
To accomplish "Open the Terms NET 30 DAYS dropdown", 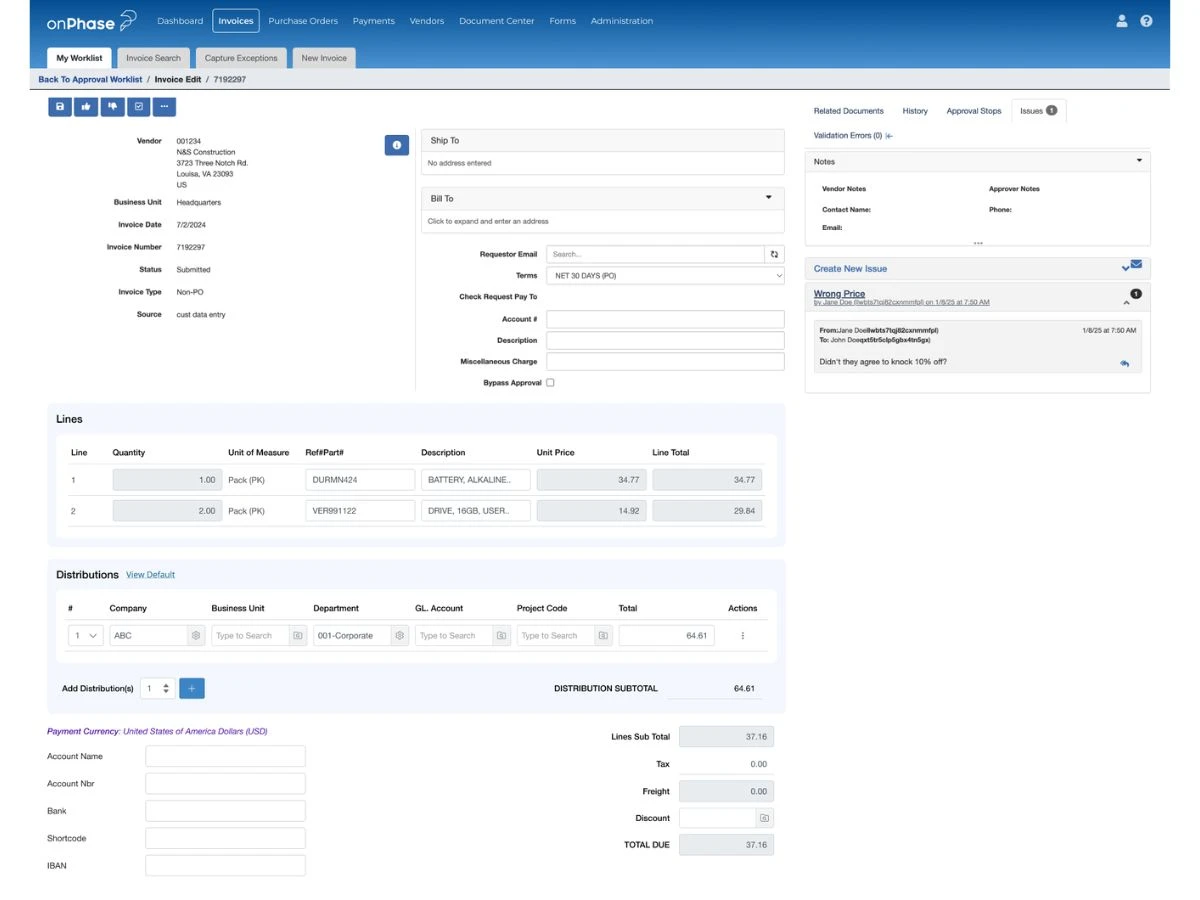I will [x=665, y=275].
